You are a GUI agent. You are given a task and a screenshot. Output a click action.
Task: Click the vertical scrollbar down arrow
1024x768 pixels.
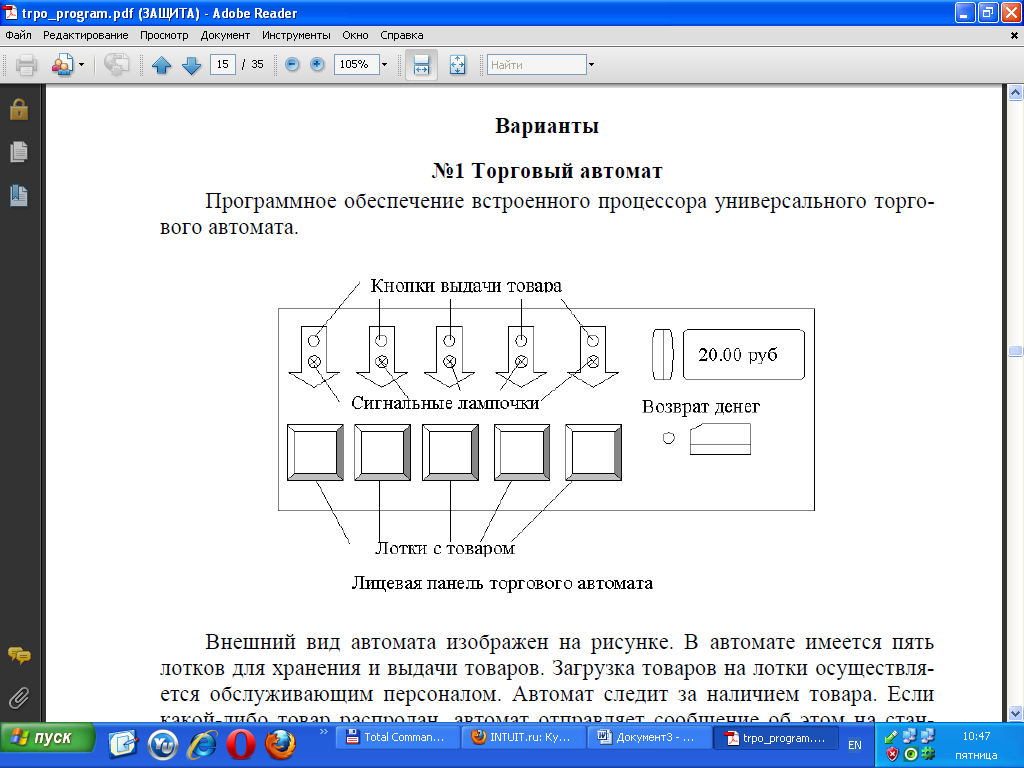[1016, 713]
